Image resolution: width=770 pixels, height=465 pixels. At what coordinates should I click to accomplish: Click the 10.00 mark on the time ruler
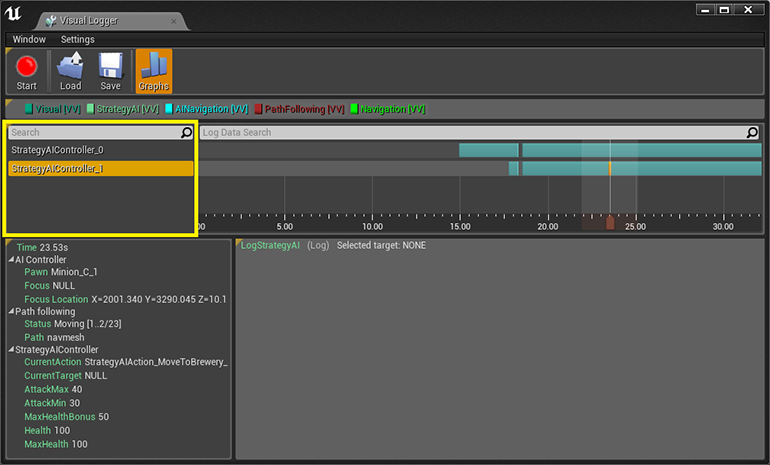click(x=372, y=226)
